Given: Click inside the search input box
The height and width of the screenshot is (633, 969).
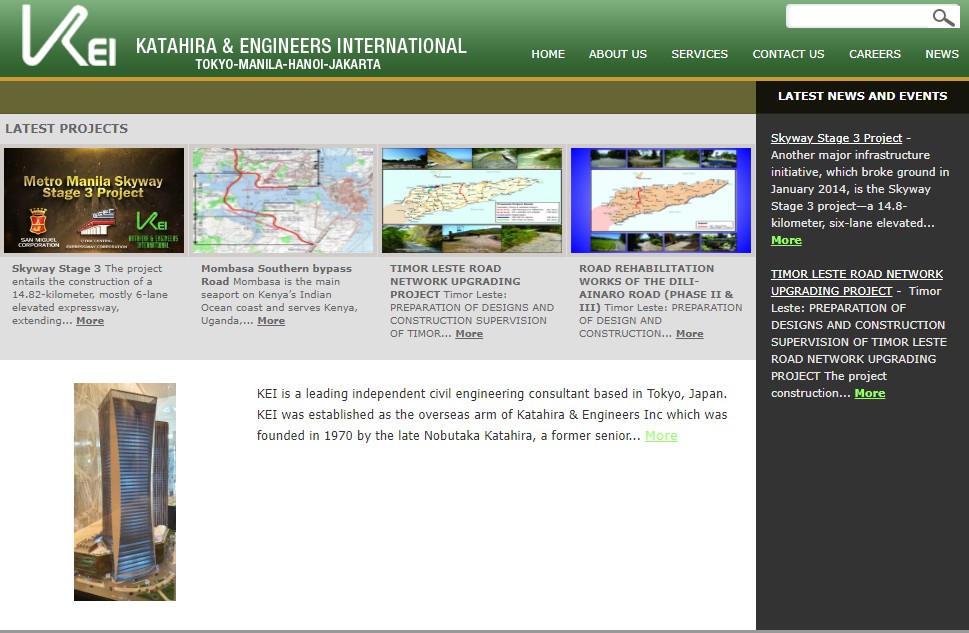Looking at the screenshot, I should coord(860,16).
